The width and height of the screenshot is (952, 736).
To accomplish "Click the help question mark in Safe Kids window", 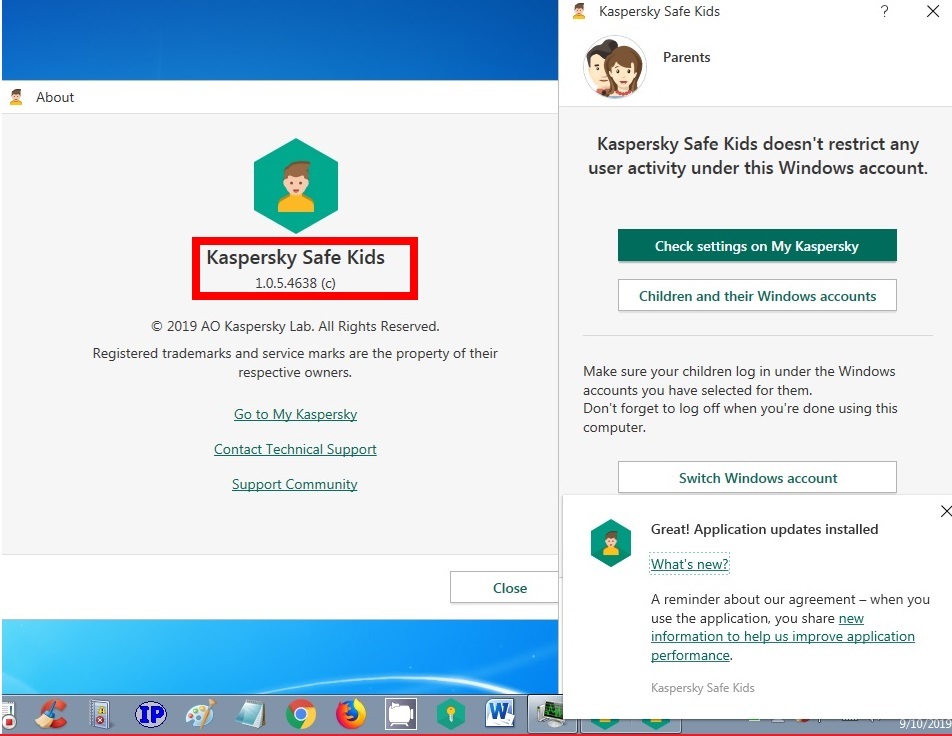I will tap(885, 12).
